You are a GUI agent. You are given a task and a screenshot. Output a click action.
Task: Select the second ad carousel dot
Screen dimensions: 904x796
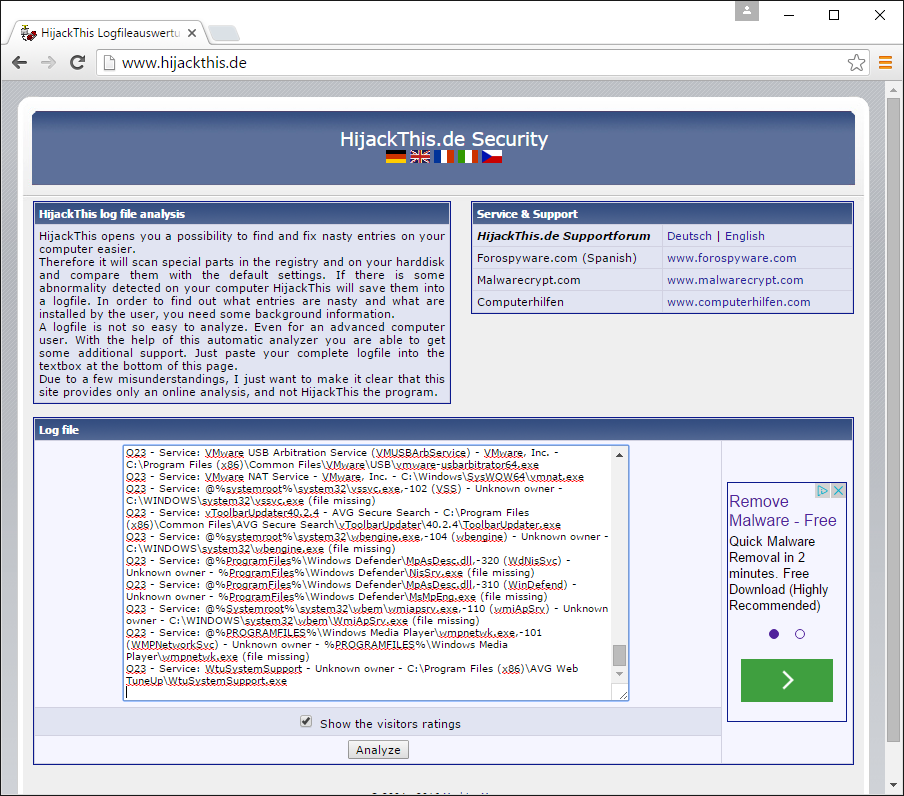800,634
